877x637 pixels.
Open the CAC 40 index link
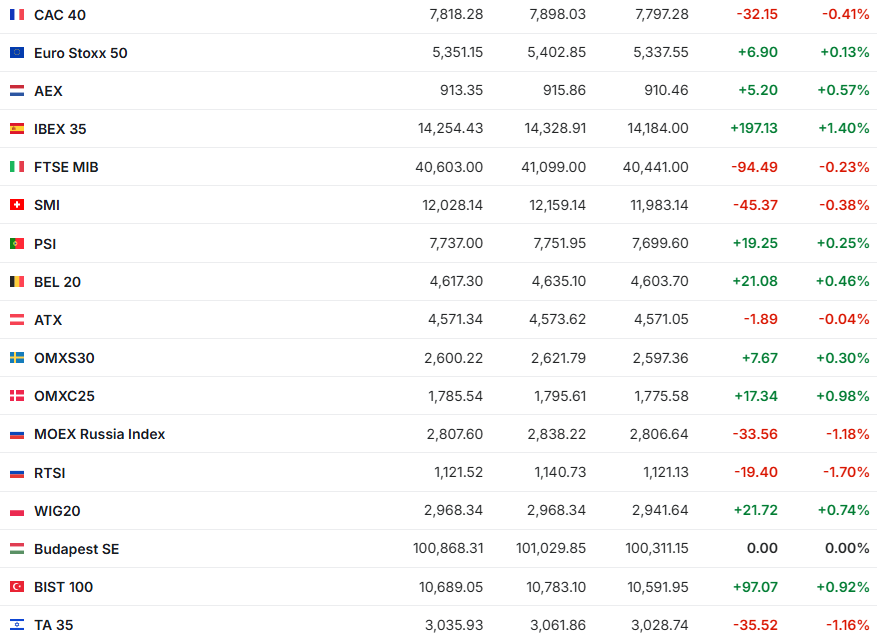coord(62,15)
